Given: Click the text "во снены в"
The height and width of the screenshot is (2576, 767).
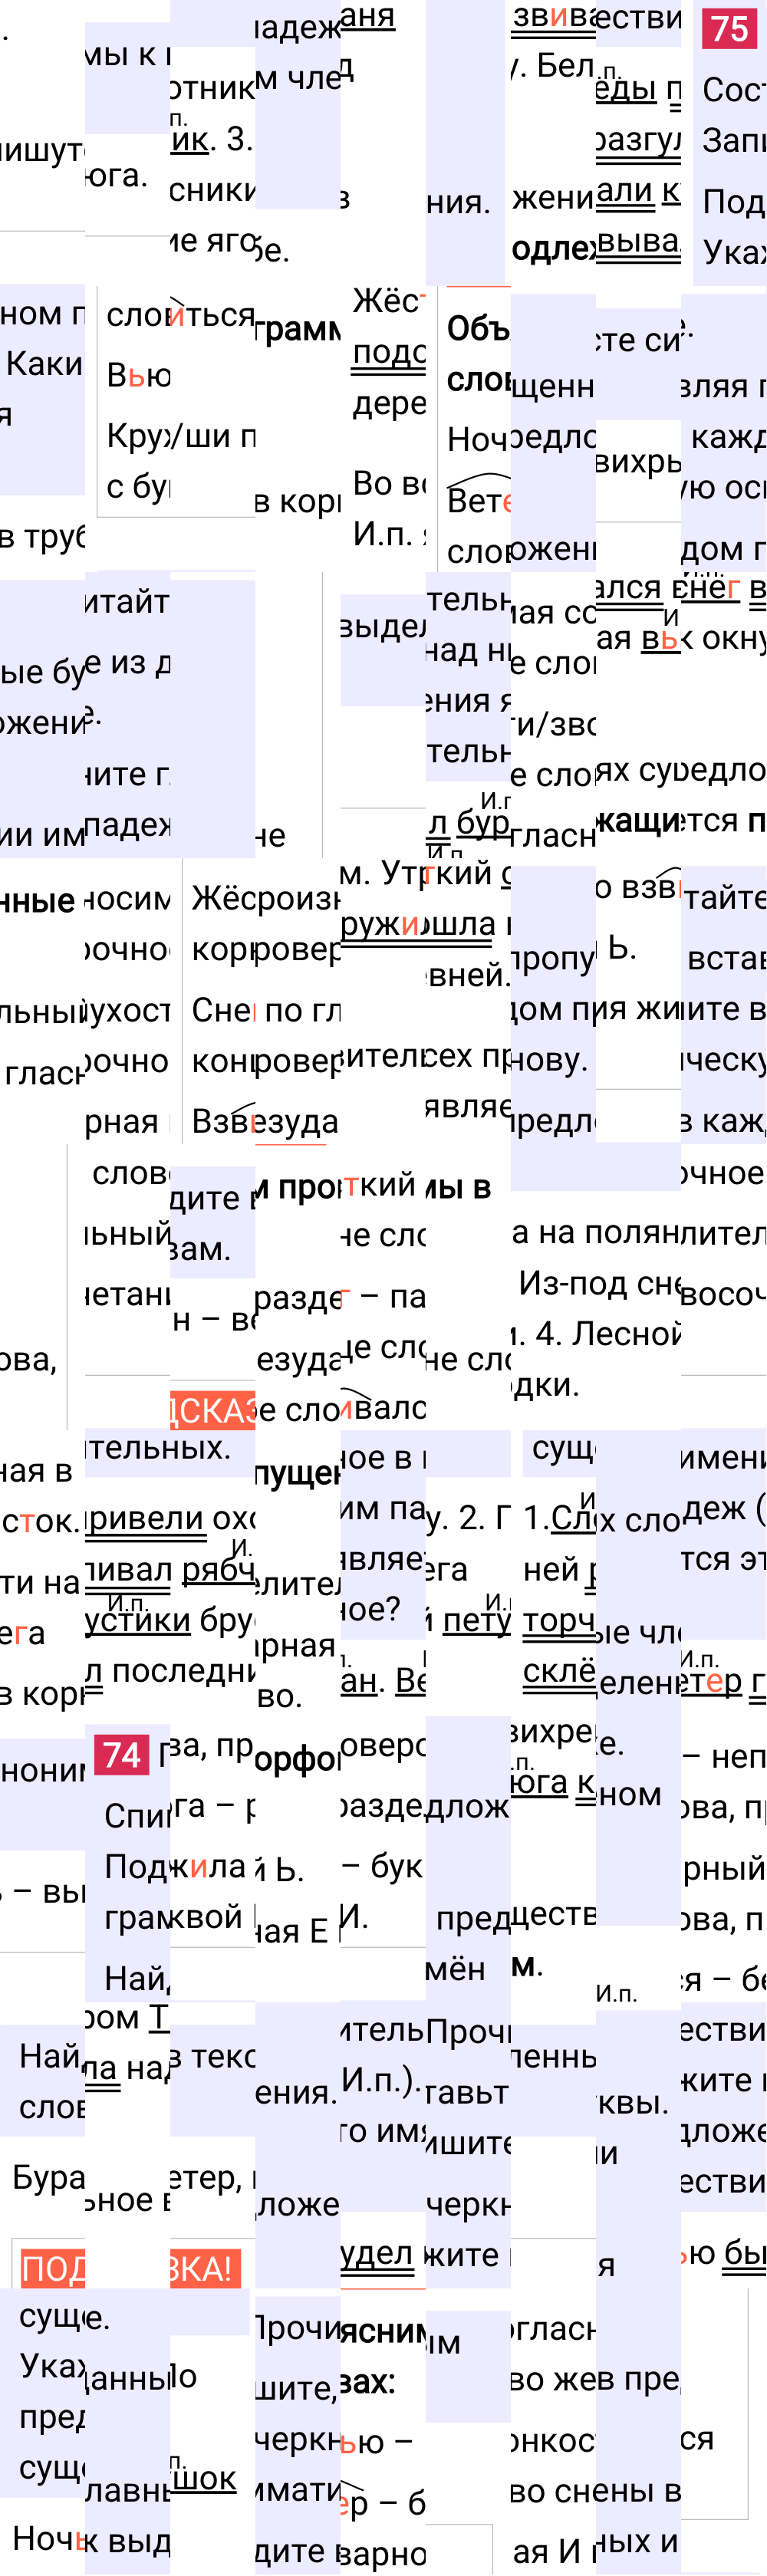Looking at the screenshot, I should point(596,2489).
